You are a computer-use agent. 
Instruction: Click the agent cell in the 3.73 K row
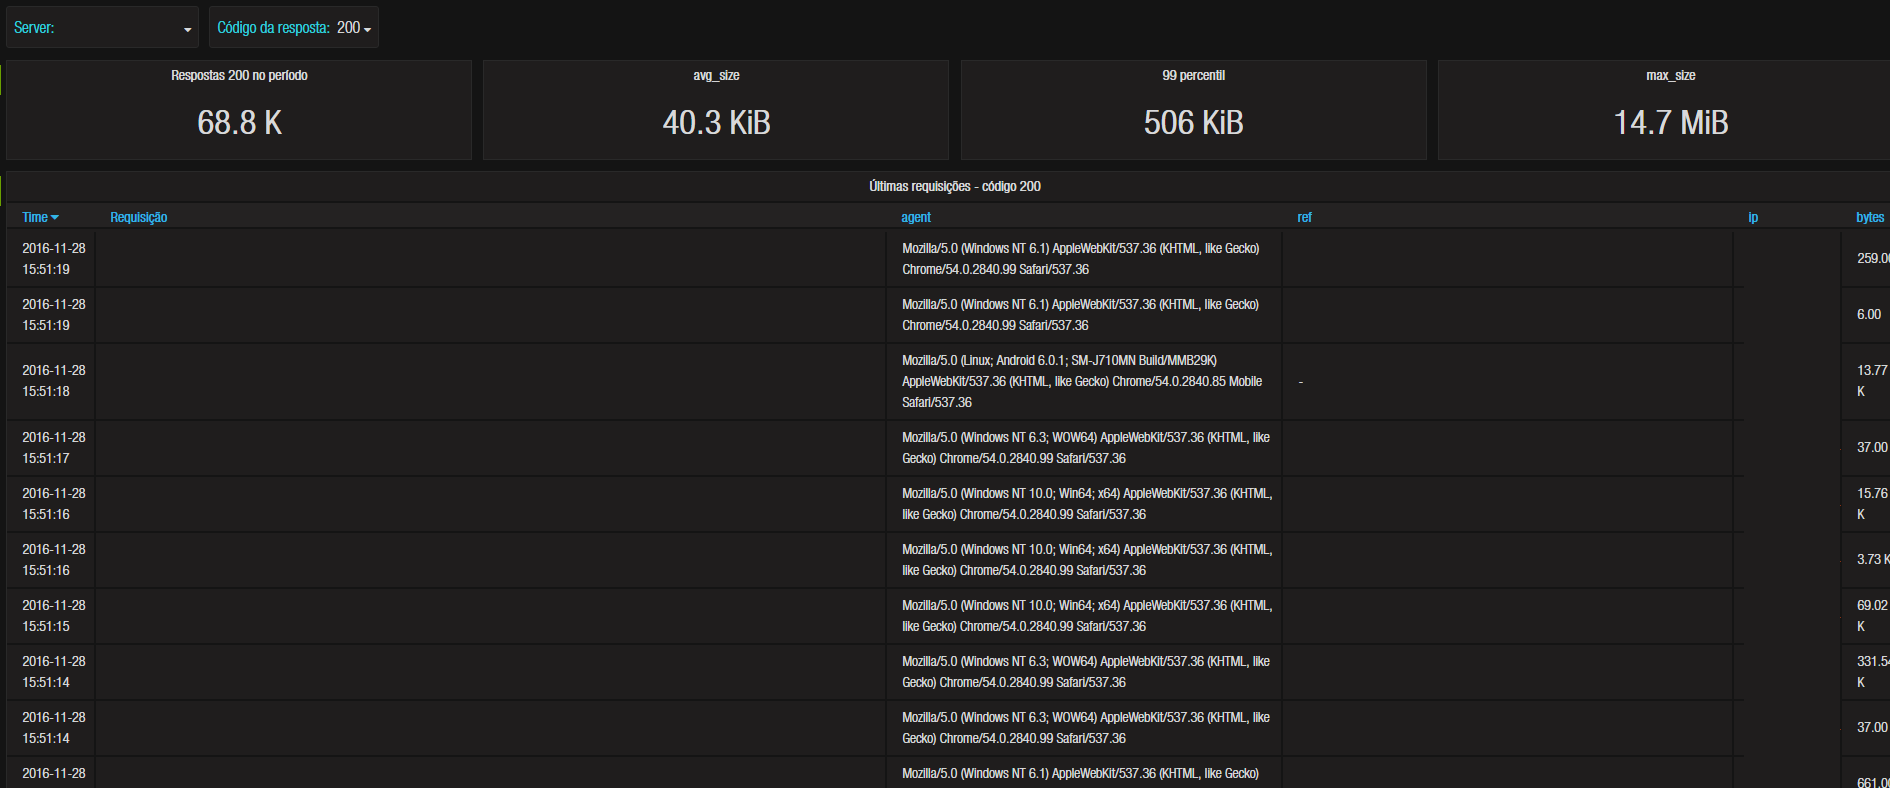point(1084,560)
